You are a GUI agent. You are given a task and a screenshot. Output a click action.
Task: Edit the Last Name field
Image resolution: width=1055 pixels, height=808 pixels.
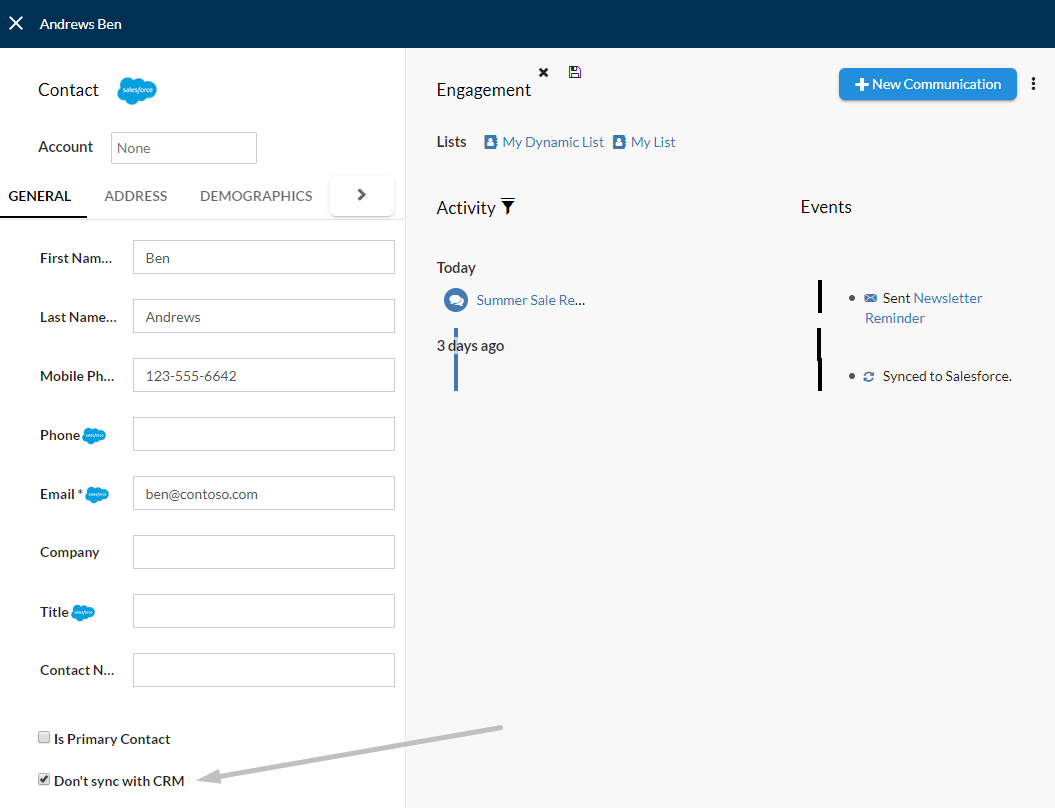click(x=264, y=316)
